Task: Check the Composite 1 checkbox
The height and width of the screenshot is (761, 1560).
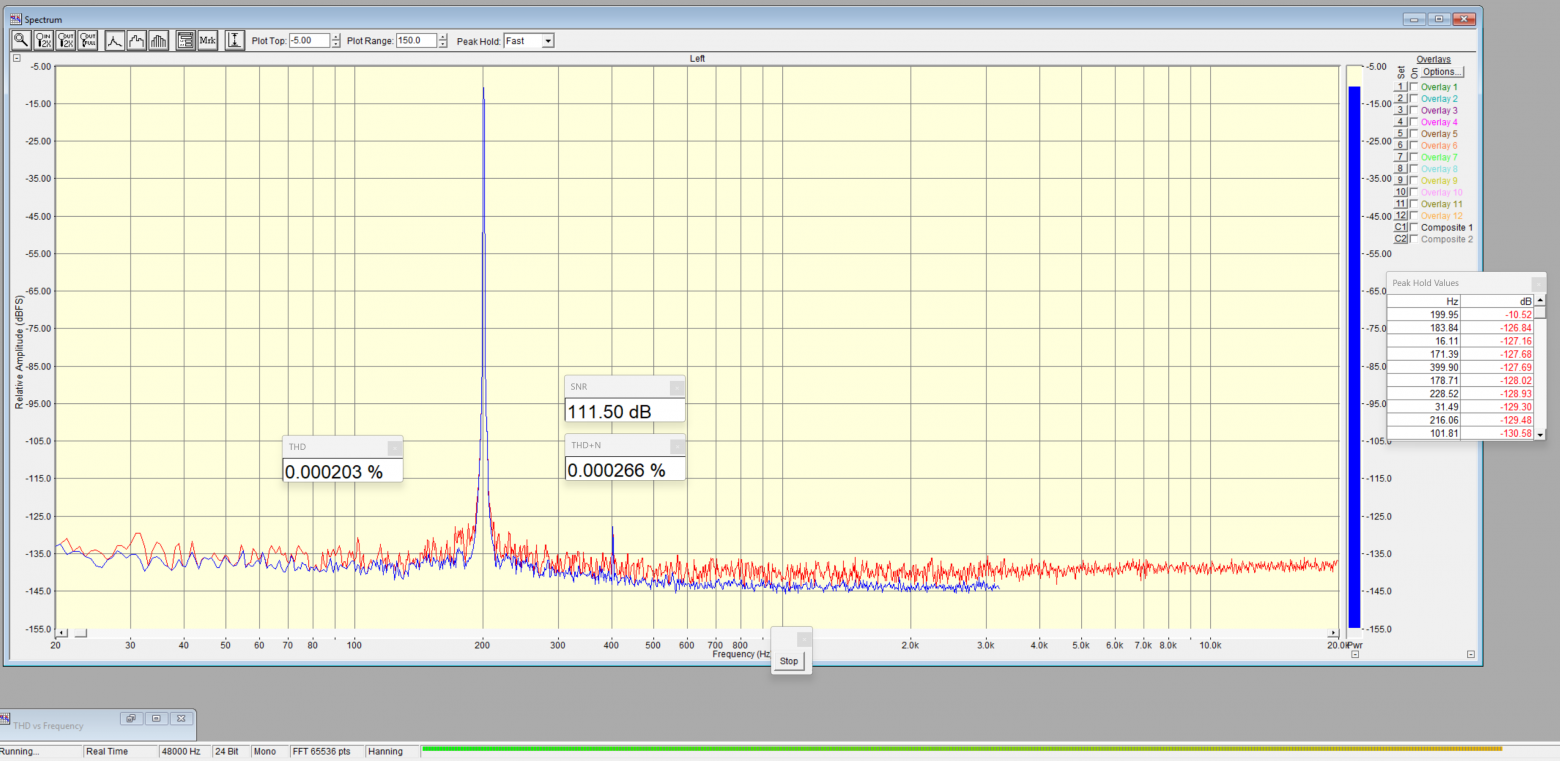Action: [x=1413, y=228]
